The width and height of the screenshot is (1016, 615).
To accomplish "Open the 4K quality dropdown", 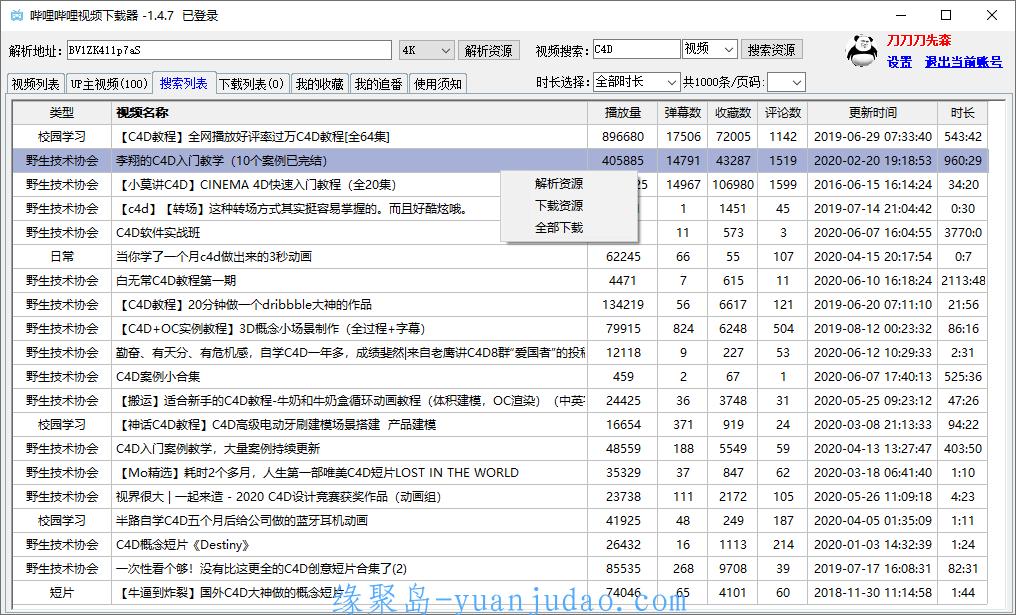I will coord(426,50).
